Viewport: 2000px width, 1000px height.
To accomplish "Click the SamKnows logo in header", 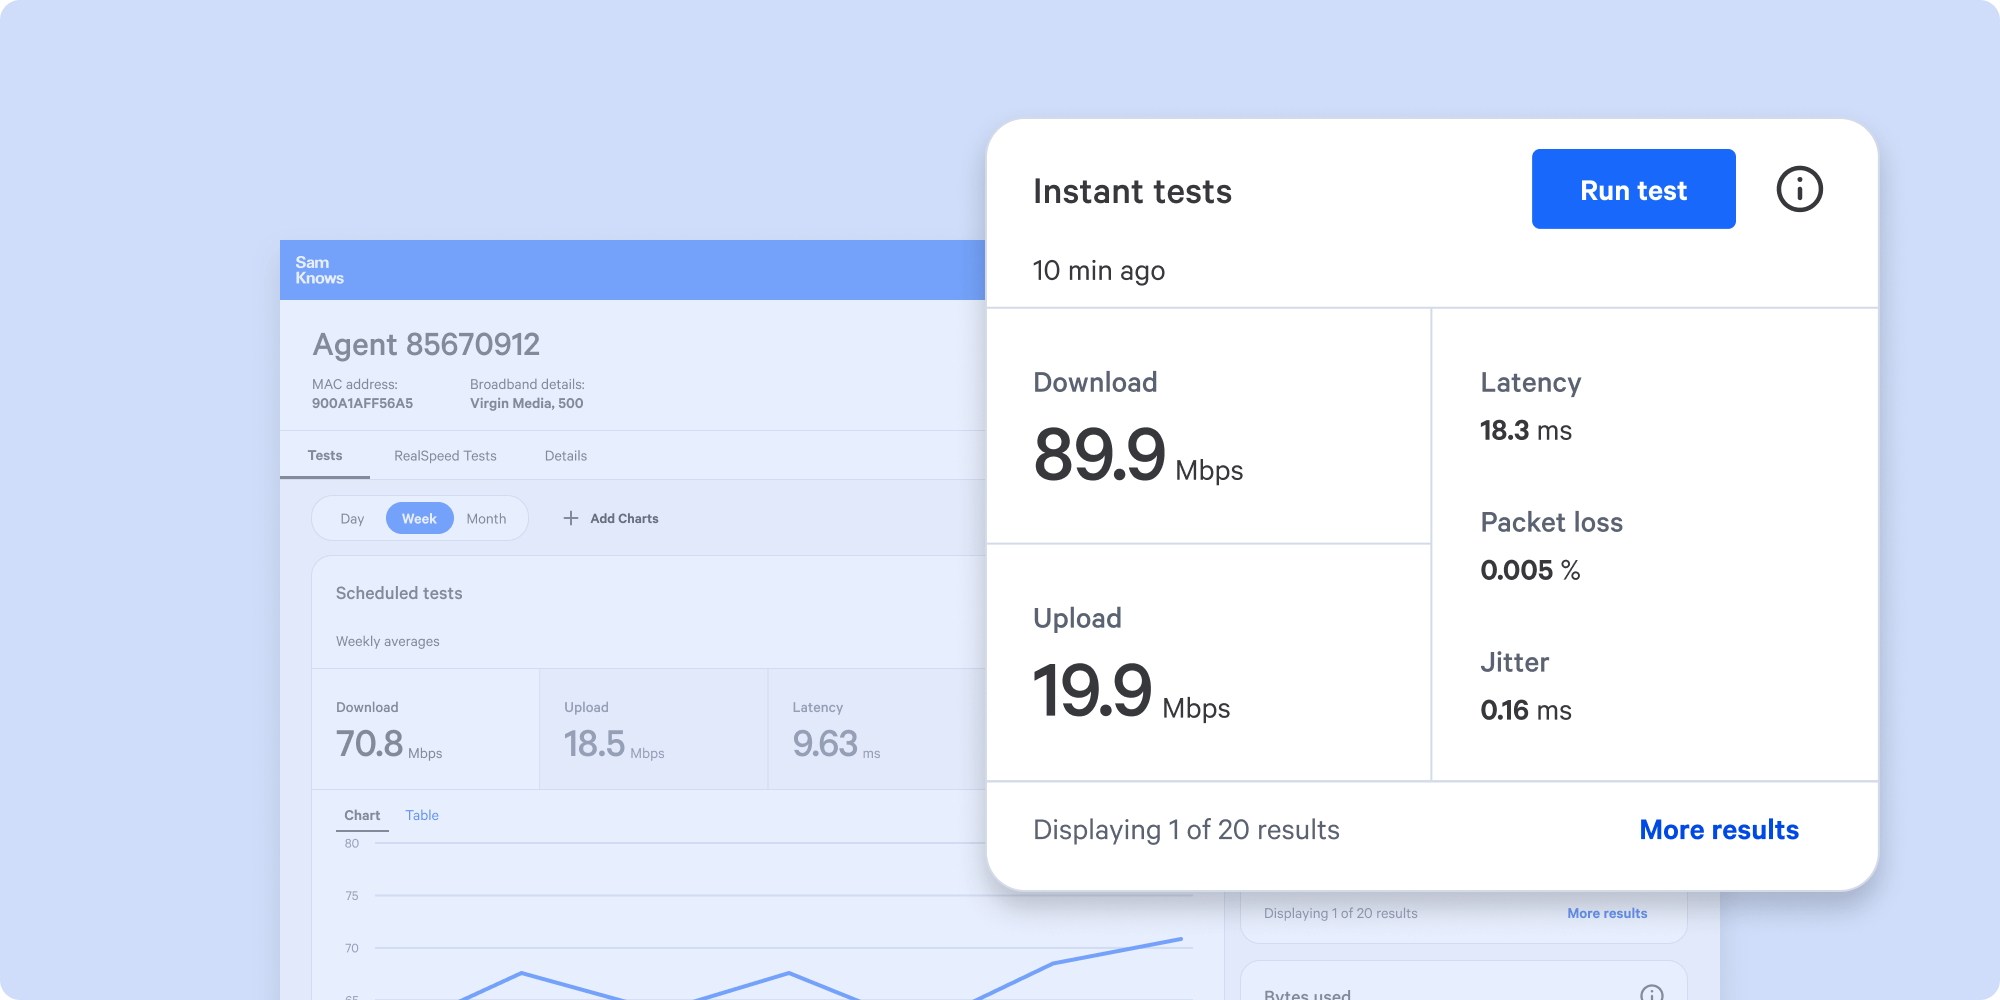I will point(319,270).
